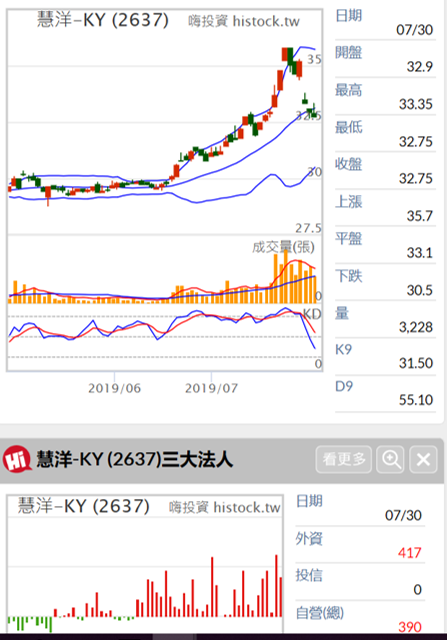Screen dimensions: 447x640
Task: Click the 自營(總) label
Action: coord(320,613)
